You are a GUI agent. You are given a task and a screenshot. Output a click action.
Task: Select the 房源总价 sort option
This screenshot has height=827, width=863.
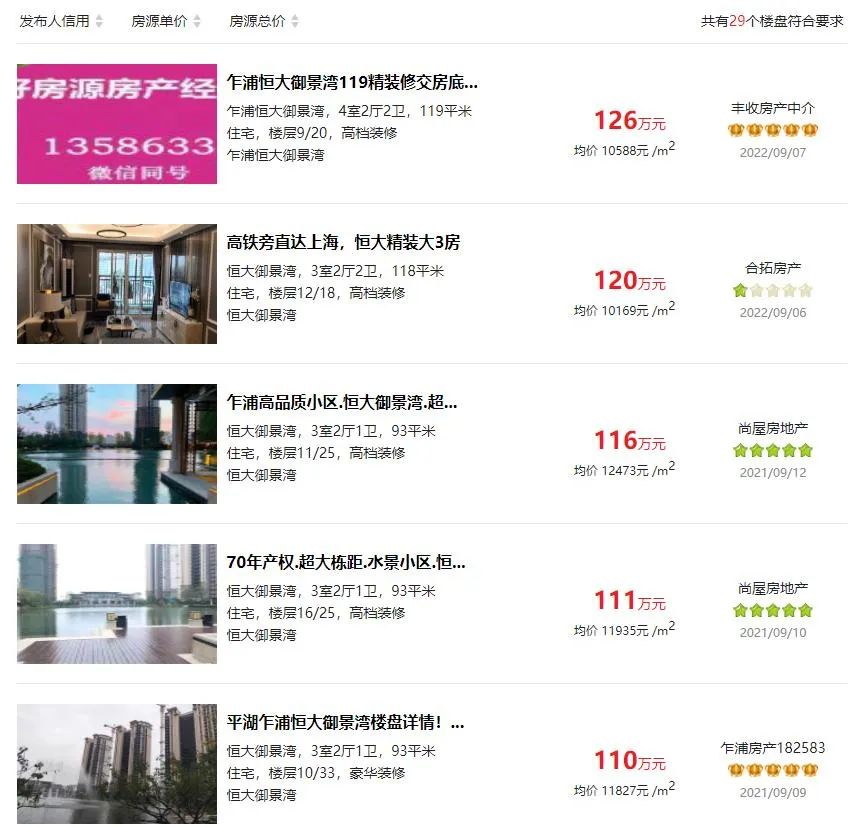[257, 21]
